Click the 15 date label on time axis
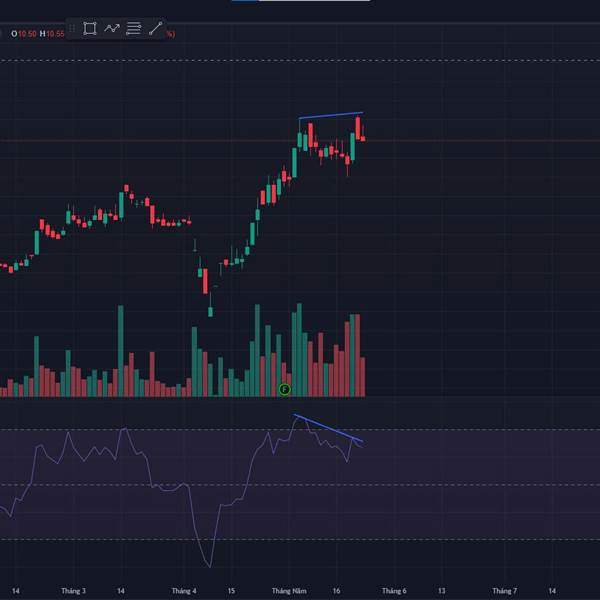Screen dimensions: 600x600 point(231,591)
